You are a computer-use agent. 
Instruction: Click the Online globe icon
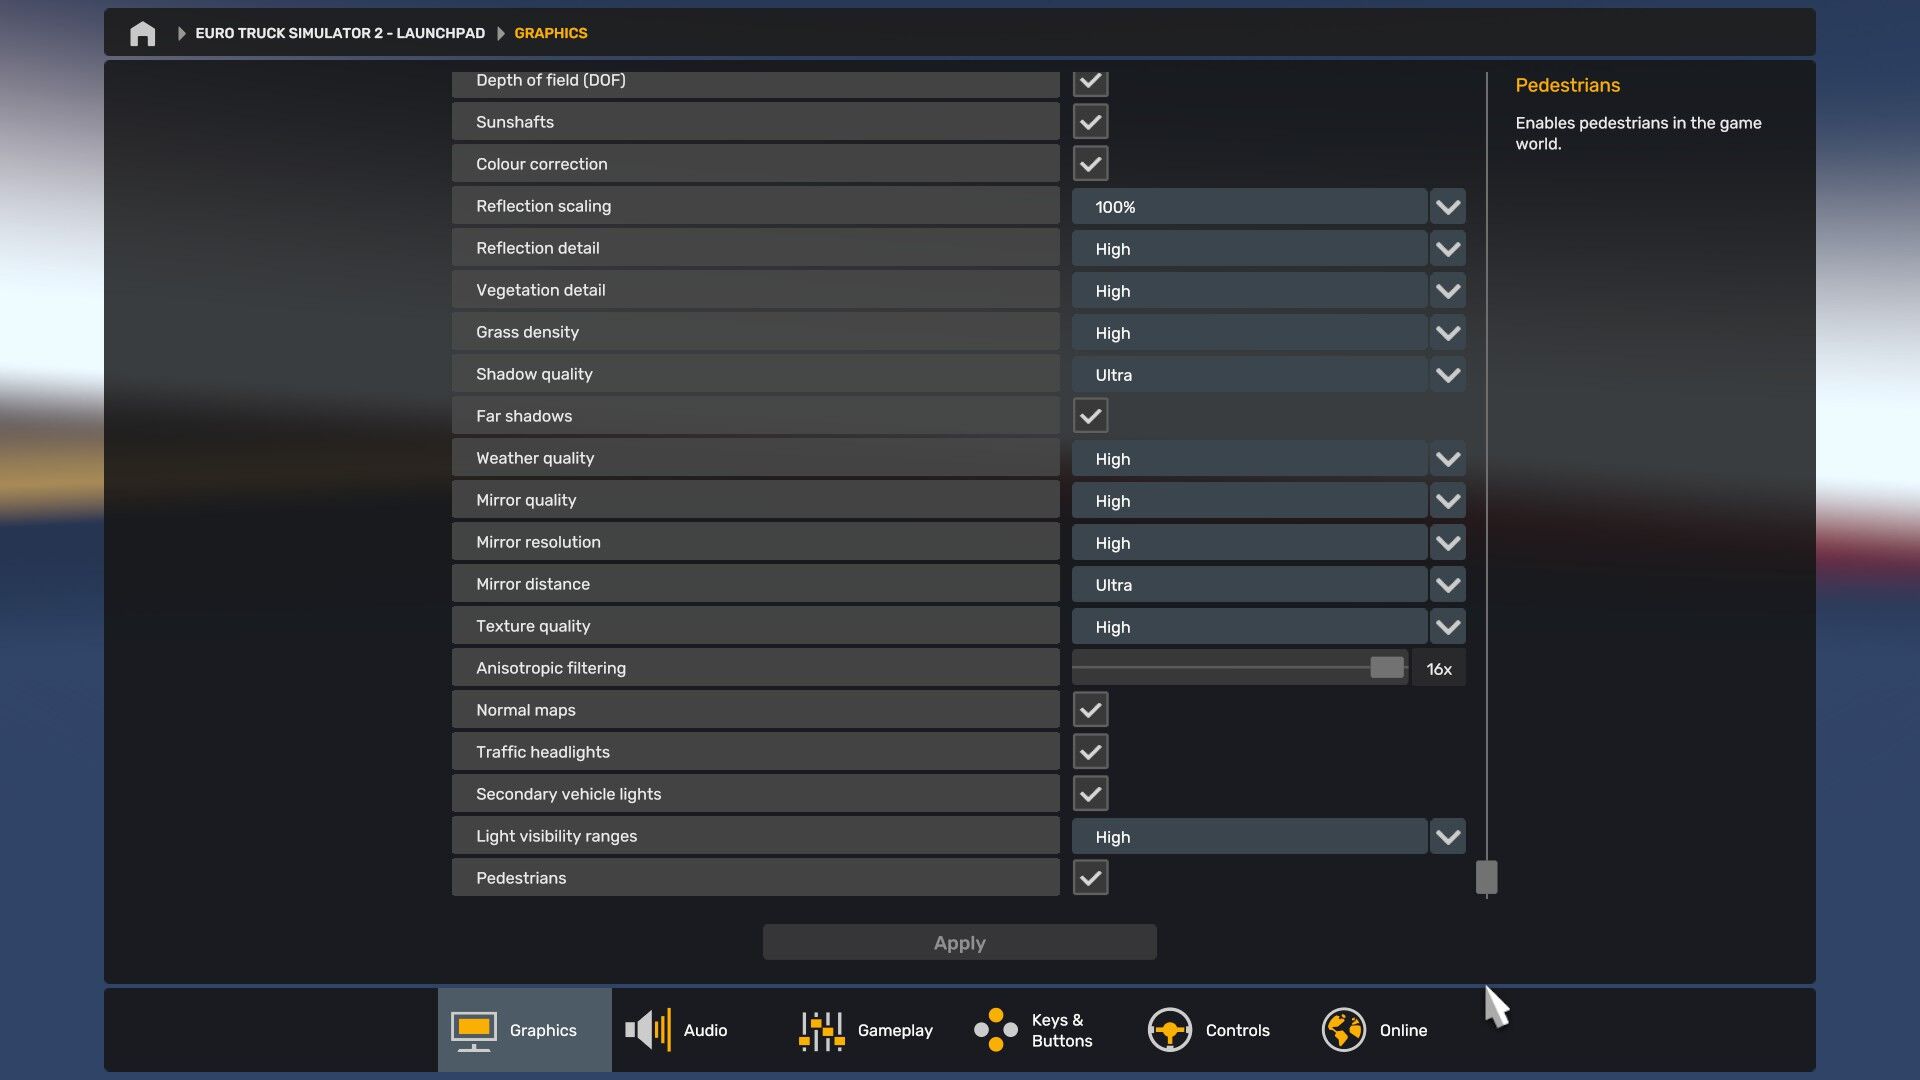[1343, 1030]
